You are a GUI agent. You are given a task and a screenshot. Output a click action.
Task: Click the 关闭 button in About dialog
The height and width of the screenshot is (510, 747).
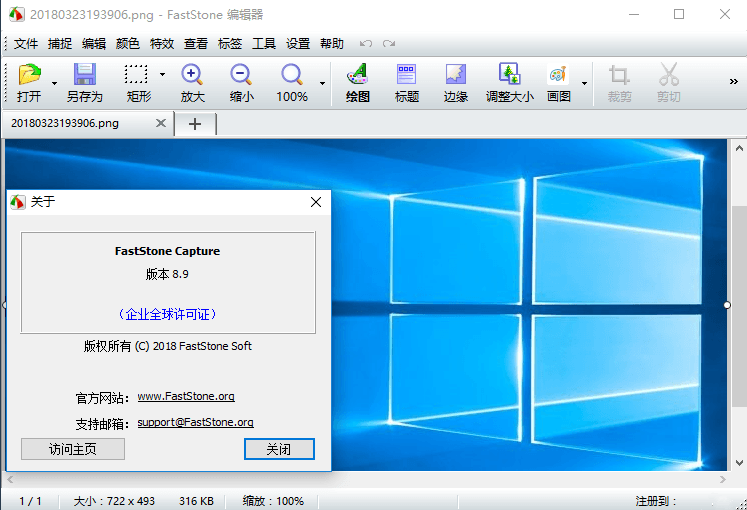point(279,449)
